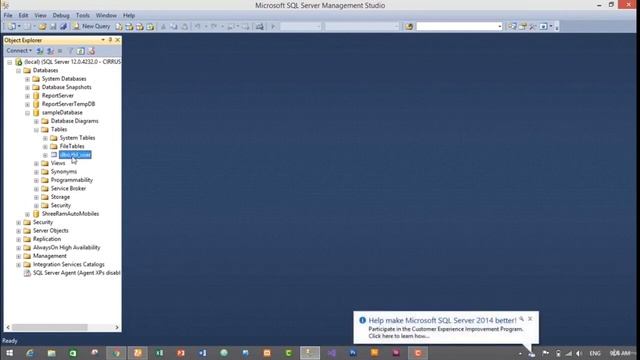Open the View menu
The image size is (640, 360).
click(40, 16)
